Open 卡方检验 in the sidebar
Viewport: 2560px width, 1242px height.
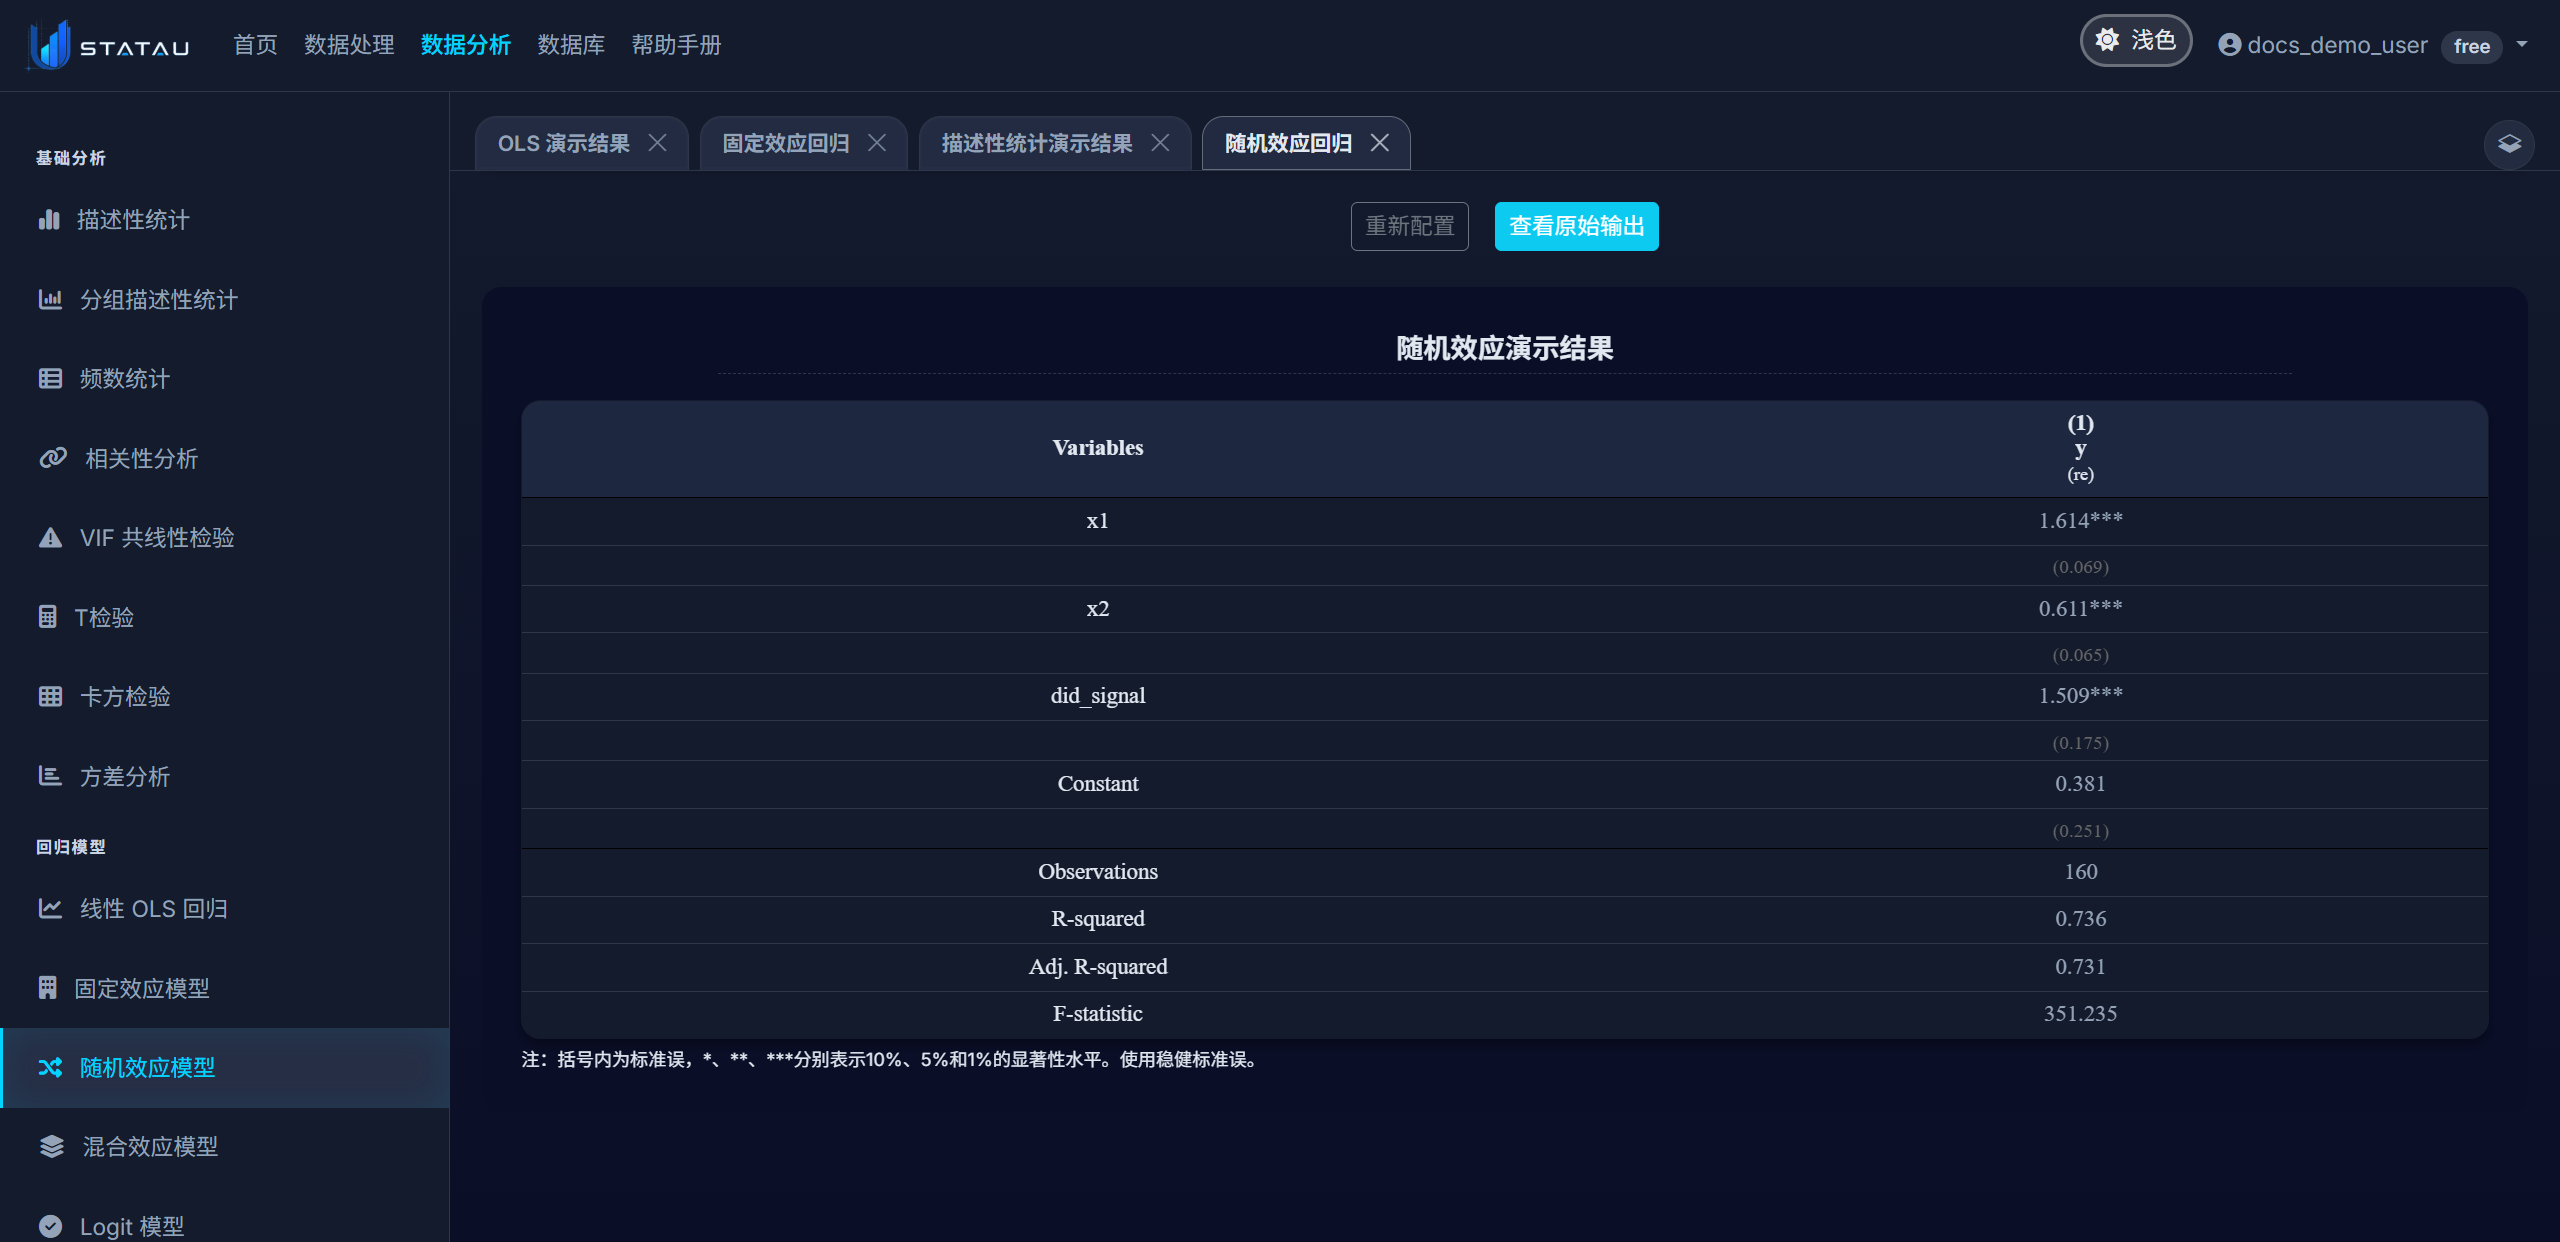coord(225,696)
